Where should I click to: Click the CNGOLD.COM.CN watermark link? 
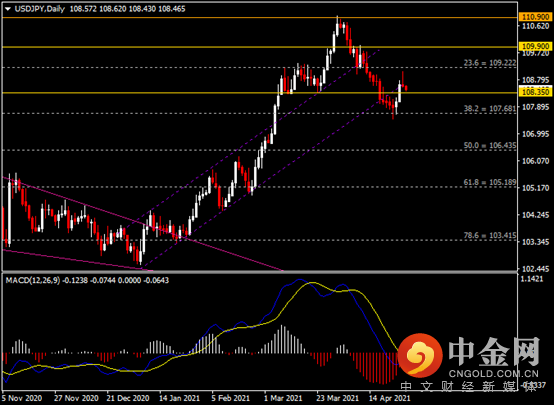494,373
